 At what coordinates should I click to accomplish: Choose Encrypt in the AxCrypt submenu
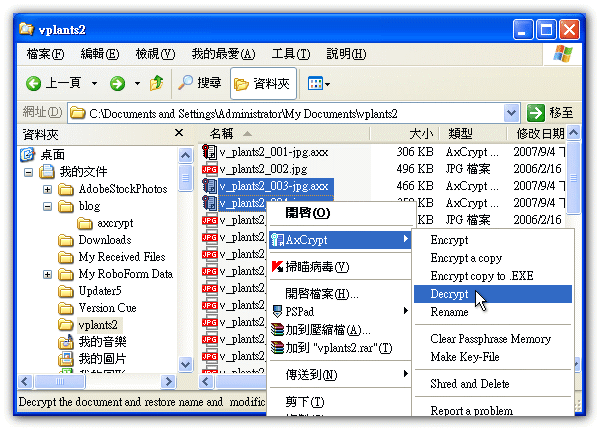pyautogui.click(x=493, y=240)
